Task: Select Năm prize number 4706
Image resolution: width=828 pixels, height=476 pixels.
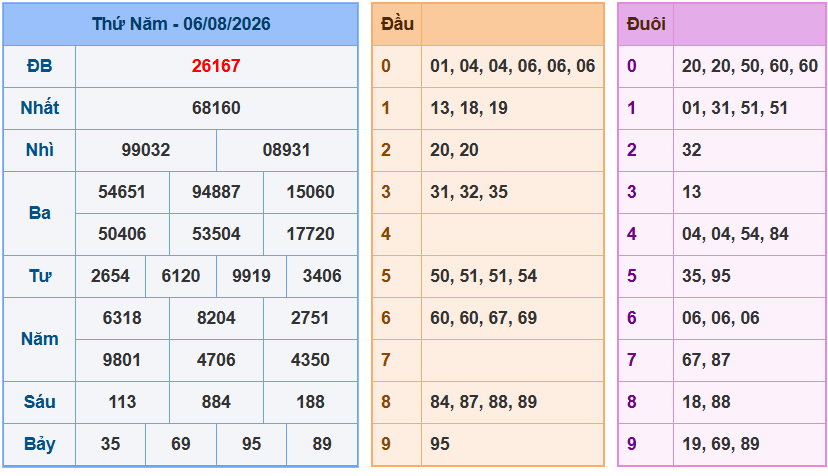Action: point(216,360)
